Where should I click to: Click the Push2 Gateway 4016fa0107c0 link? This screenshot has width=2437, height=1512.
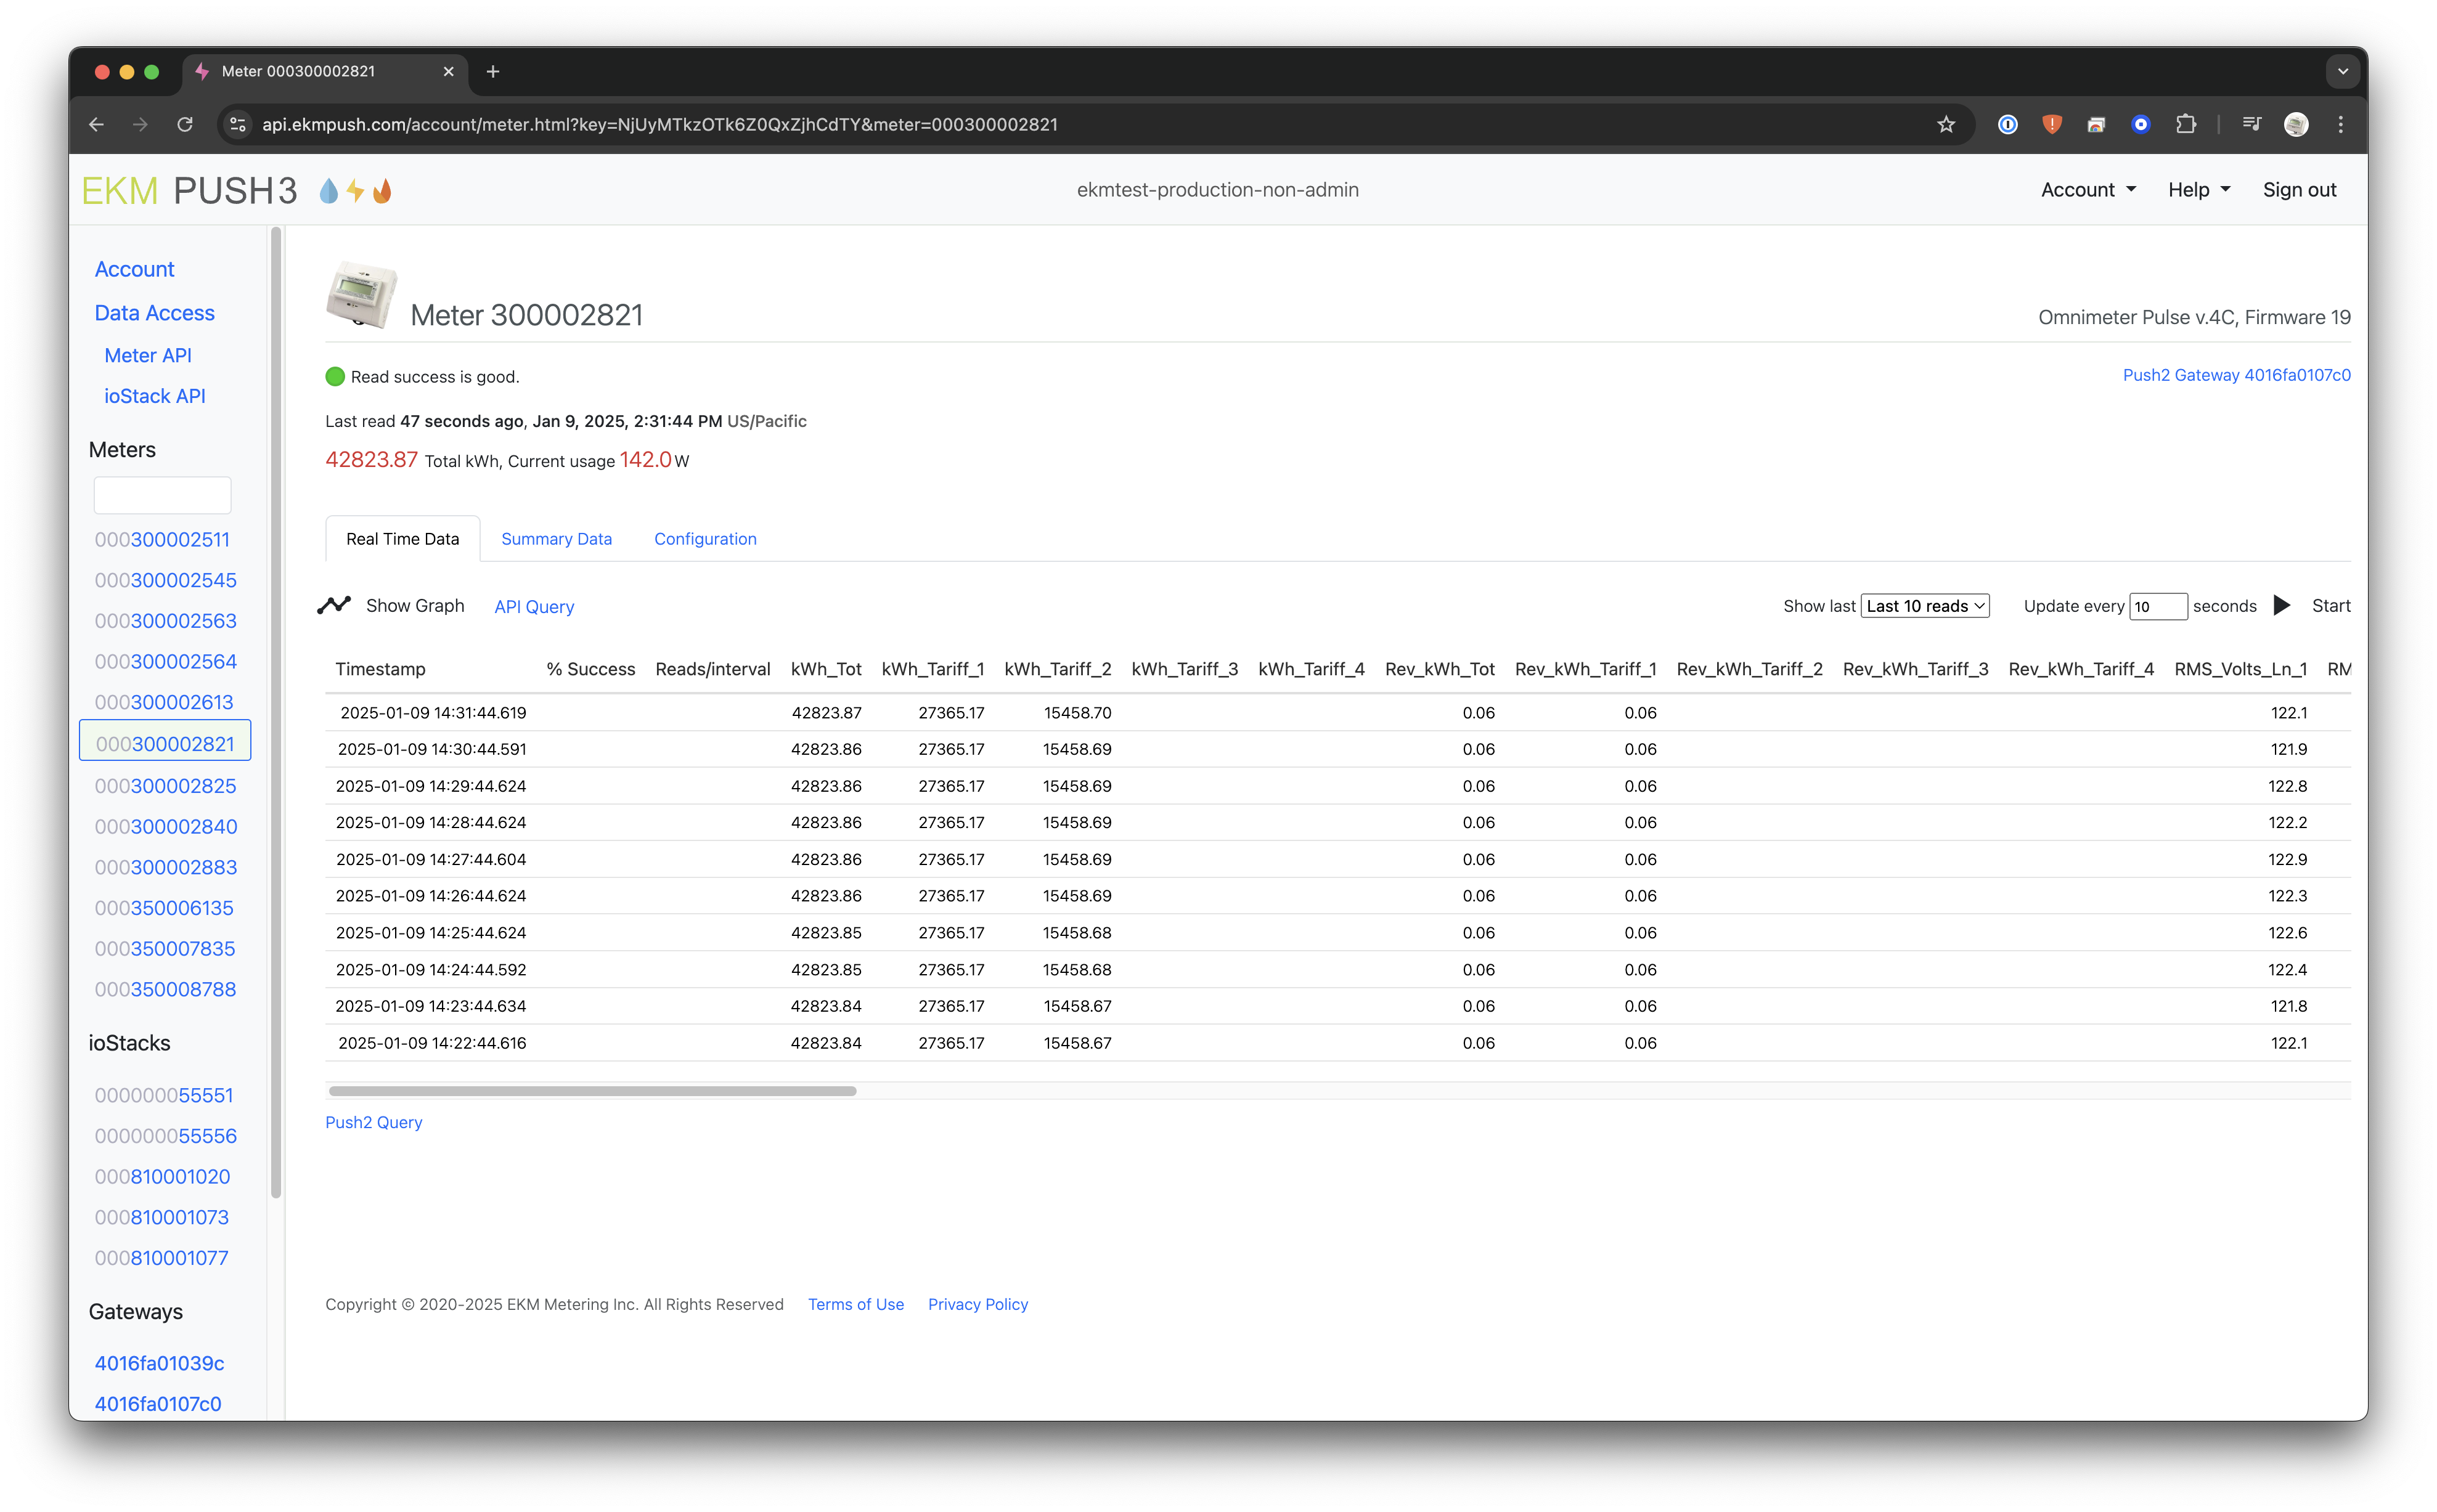click(2236, 375)
